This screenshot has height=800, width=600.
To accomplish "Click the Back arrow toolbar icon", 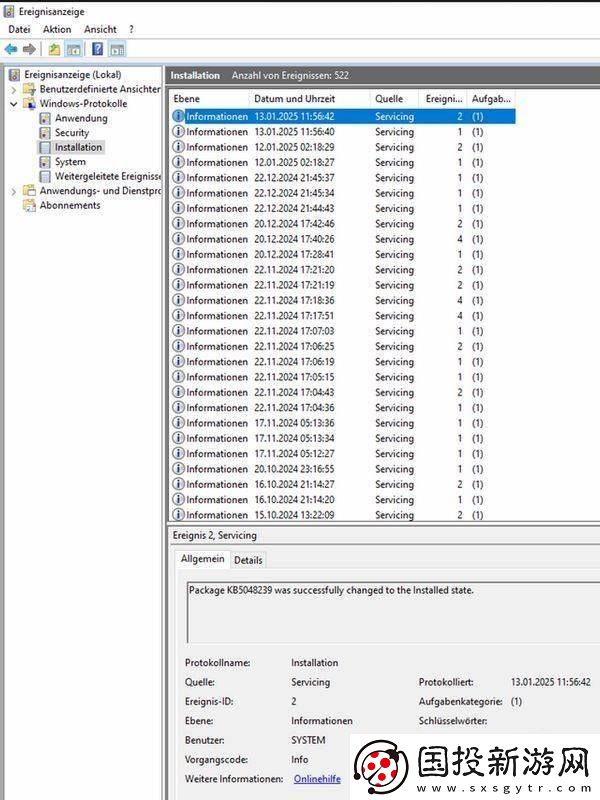I will coord(11,49).
